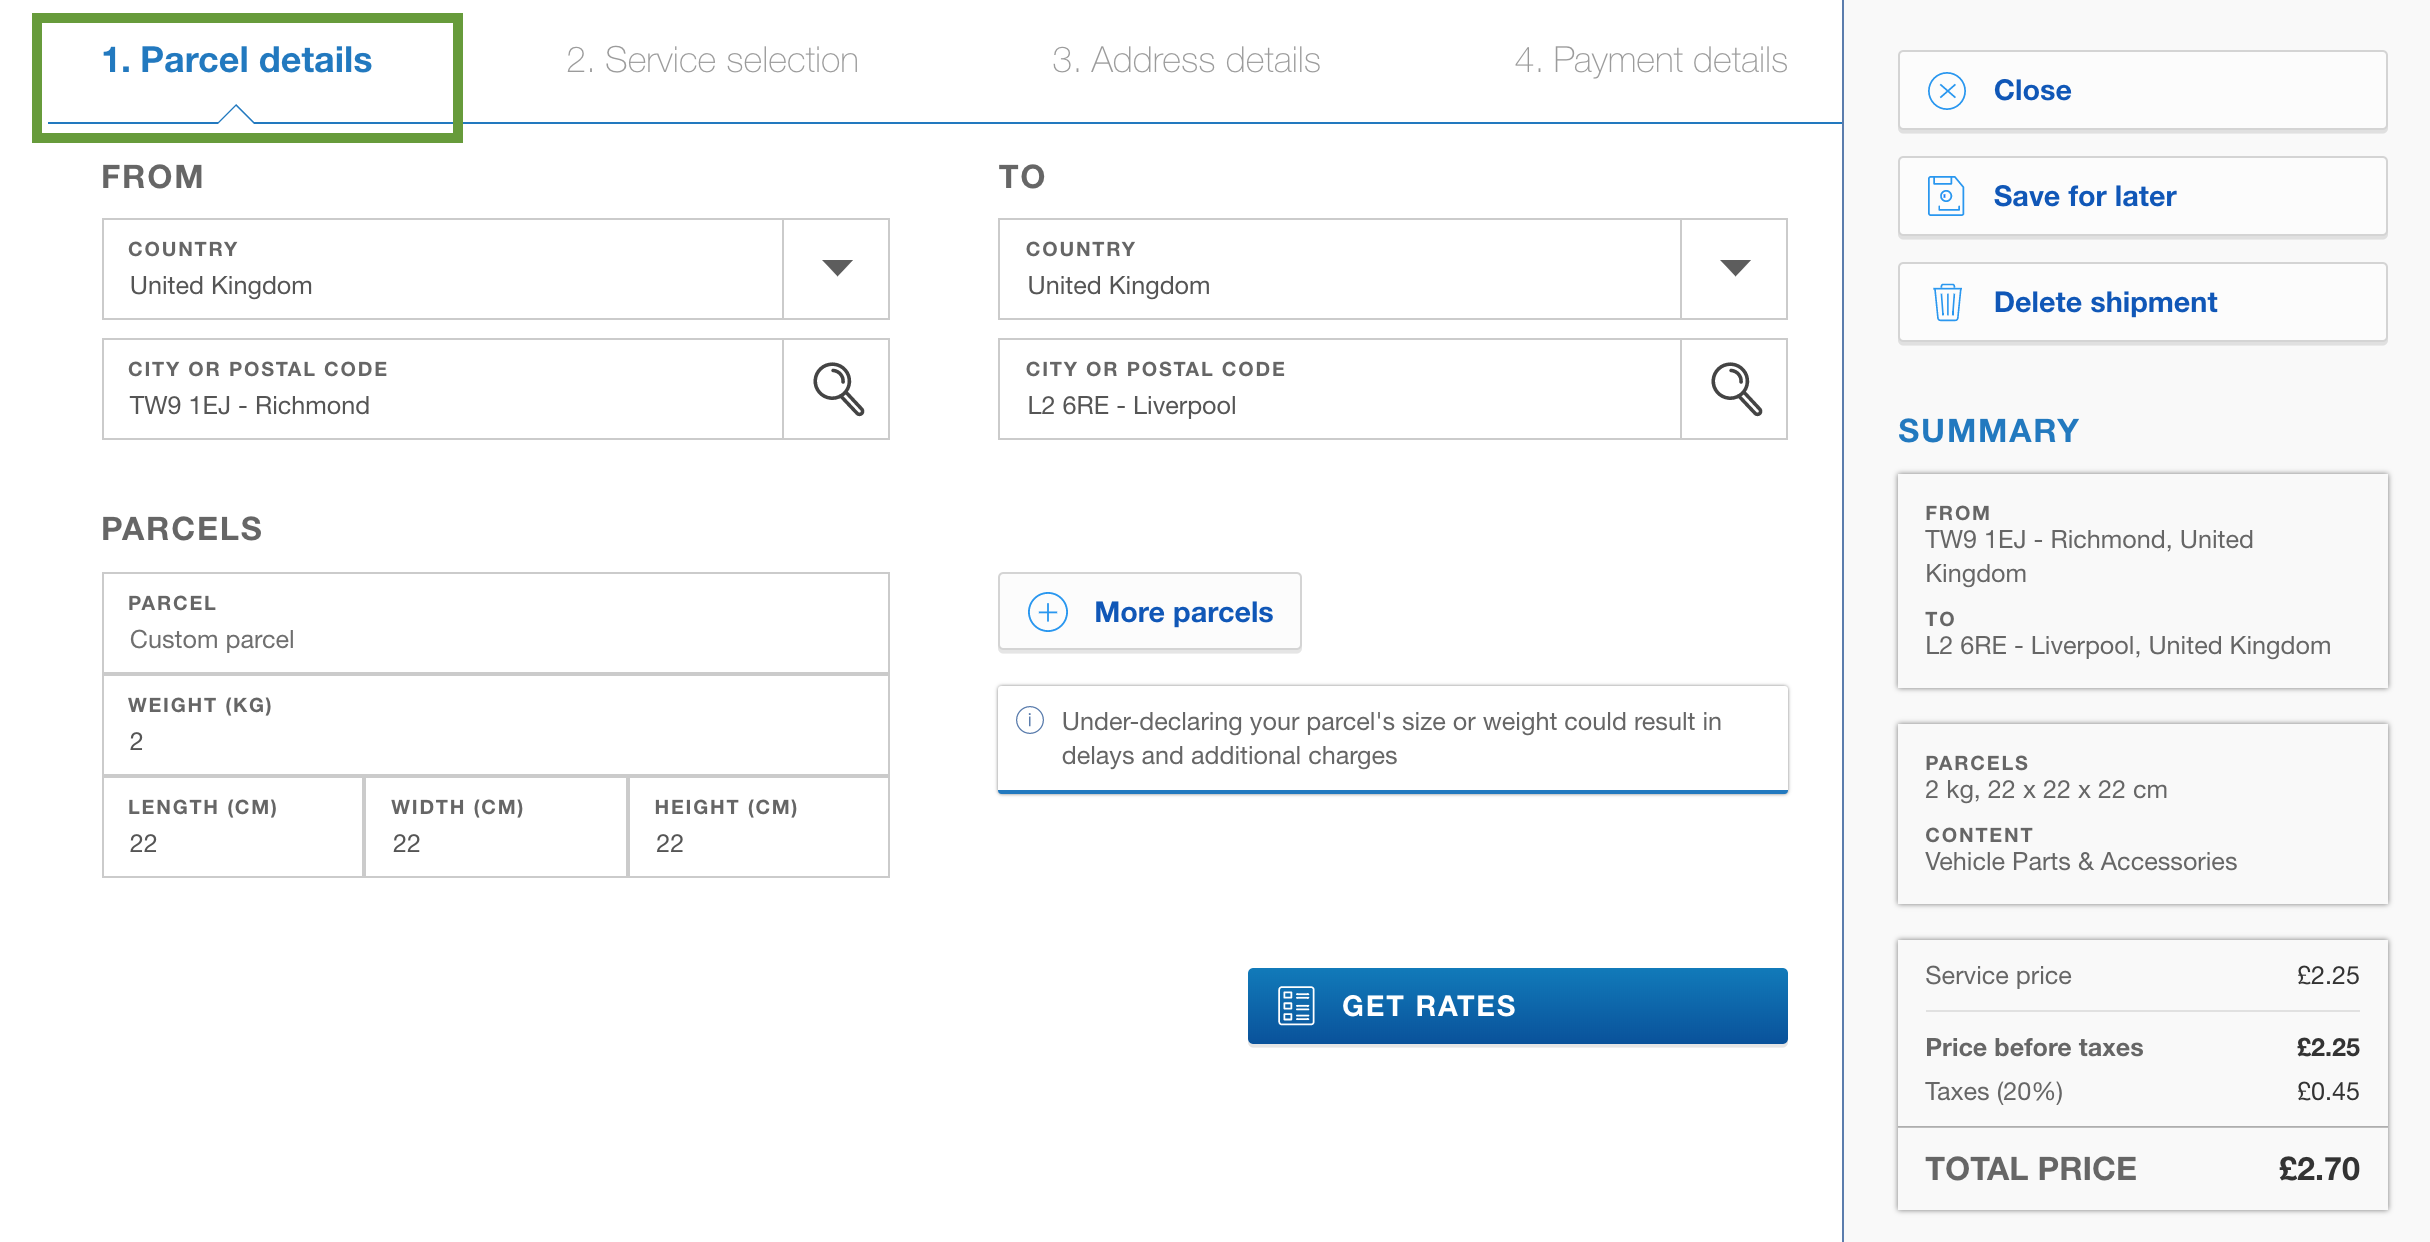Expand the To country dropdown arrow
Screen dimensions: 2430x1242
[1735, 268]
